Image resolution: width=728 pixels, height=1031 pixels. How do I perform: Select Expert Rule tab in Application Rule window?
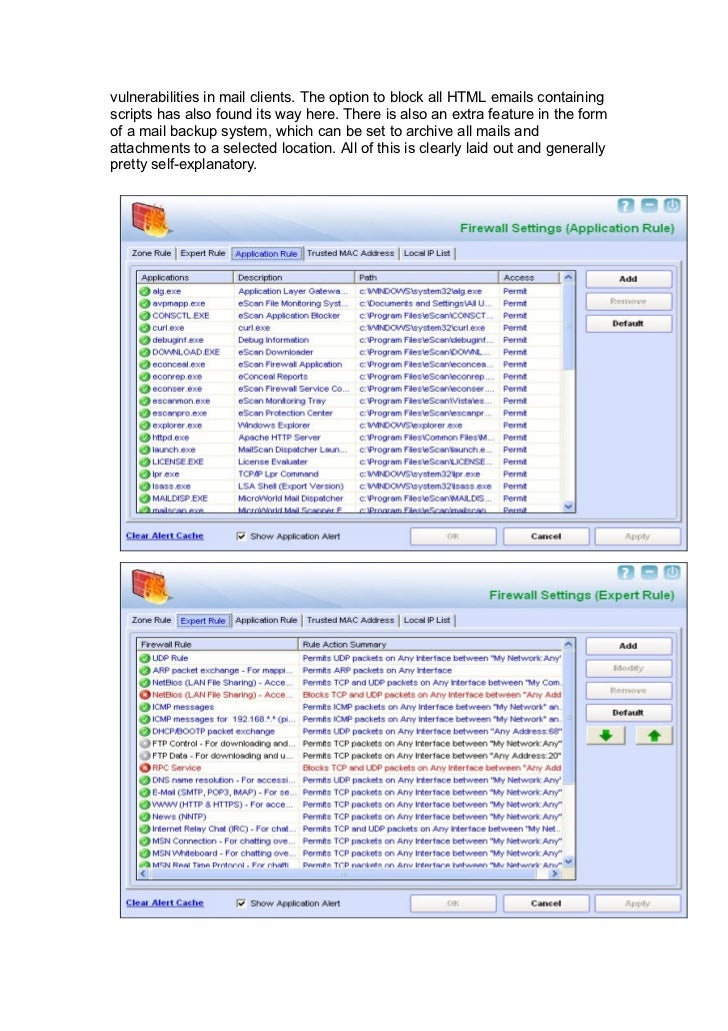click(x=203, y=253)
